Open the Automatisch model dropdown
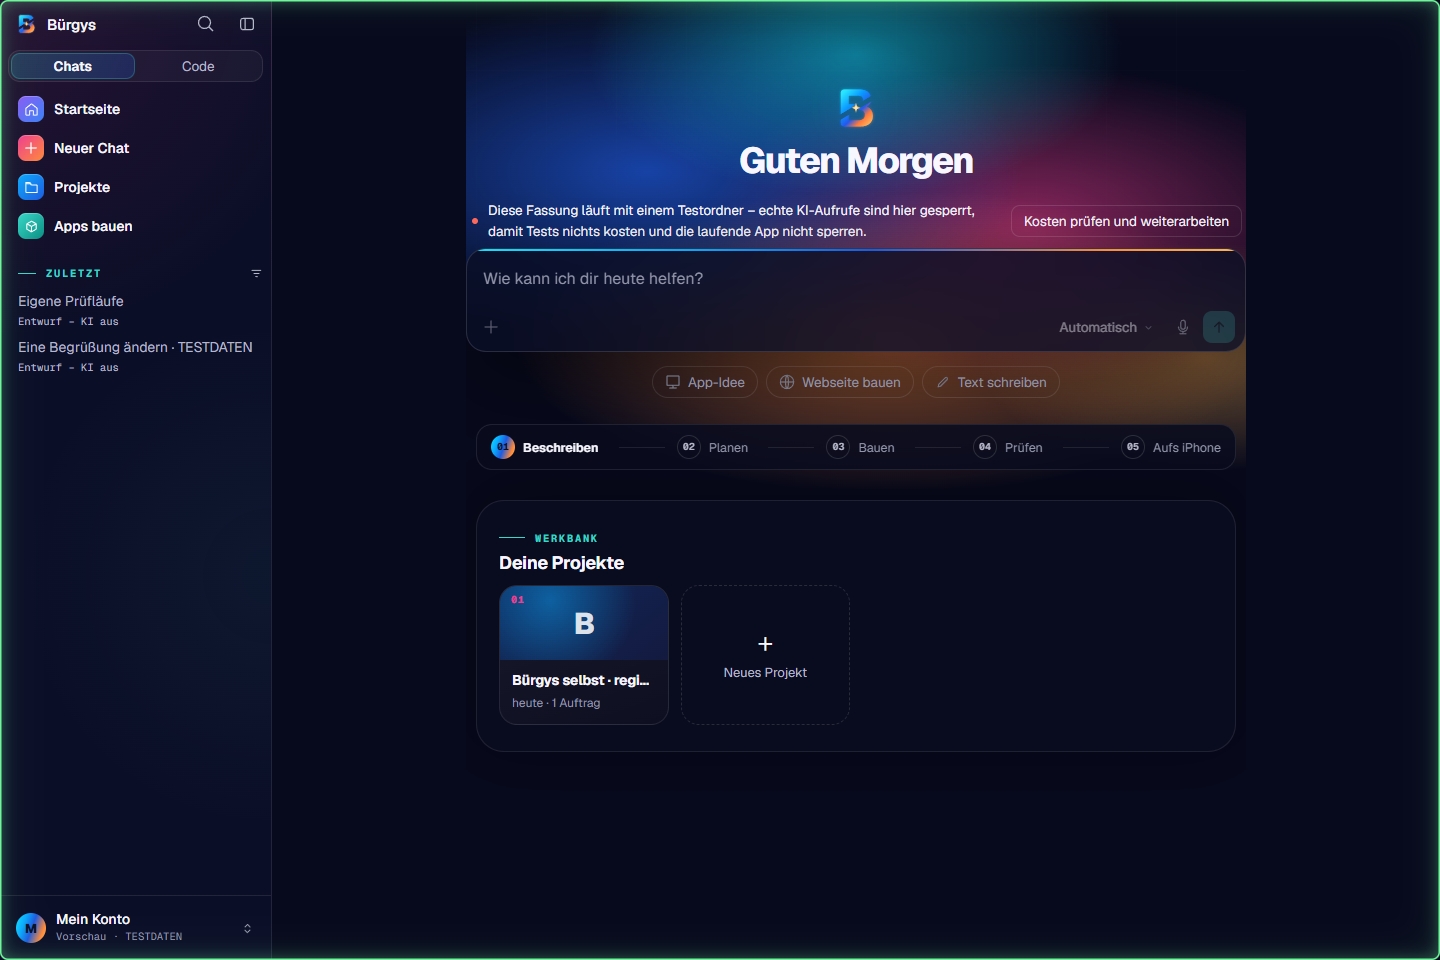 click(1105, 327)
